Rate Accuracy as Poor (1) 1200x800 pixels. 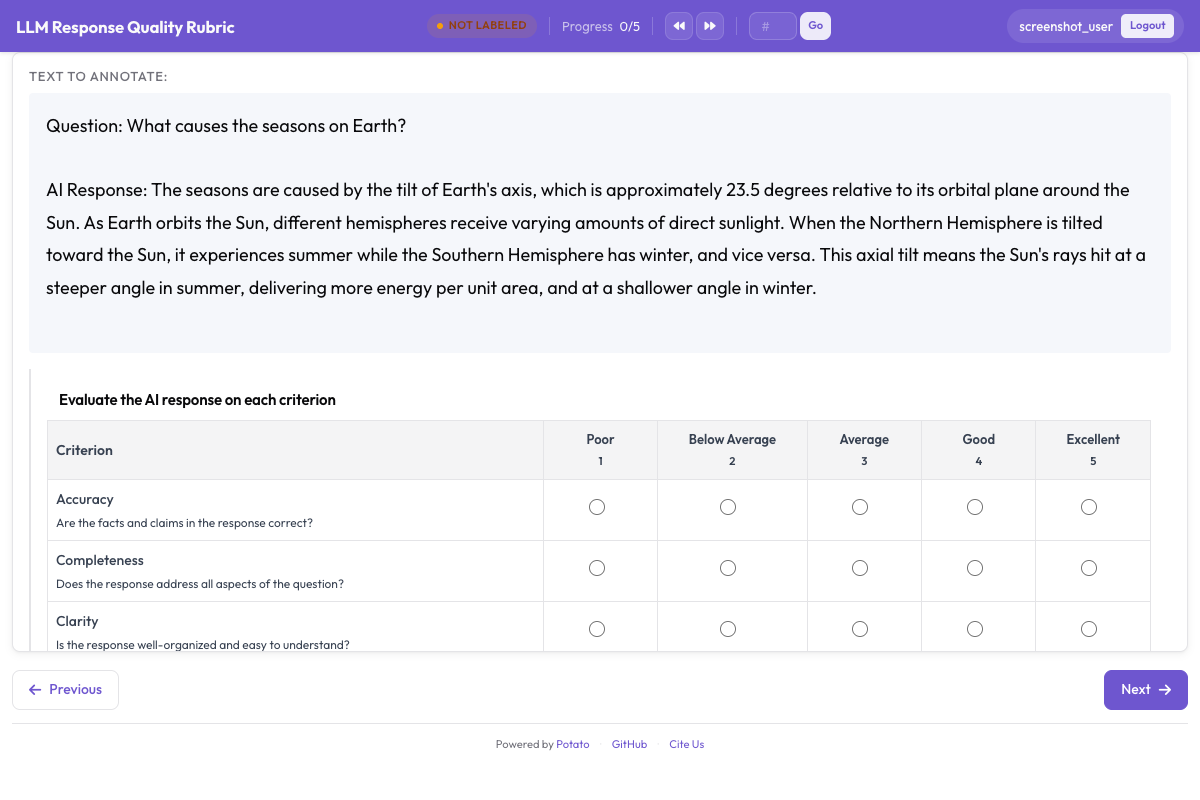click(597, 507)
